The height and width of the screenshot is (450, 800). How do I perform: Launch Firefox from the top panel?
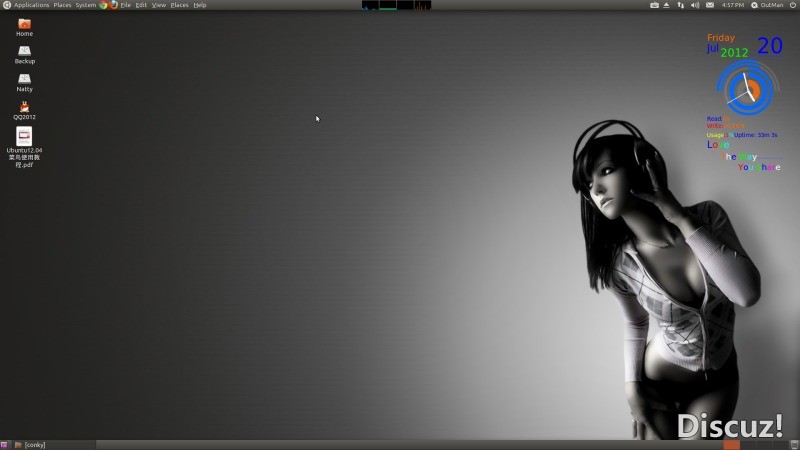click(x=114, y=5)
